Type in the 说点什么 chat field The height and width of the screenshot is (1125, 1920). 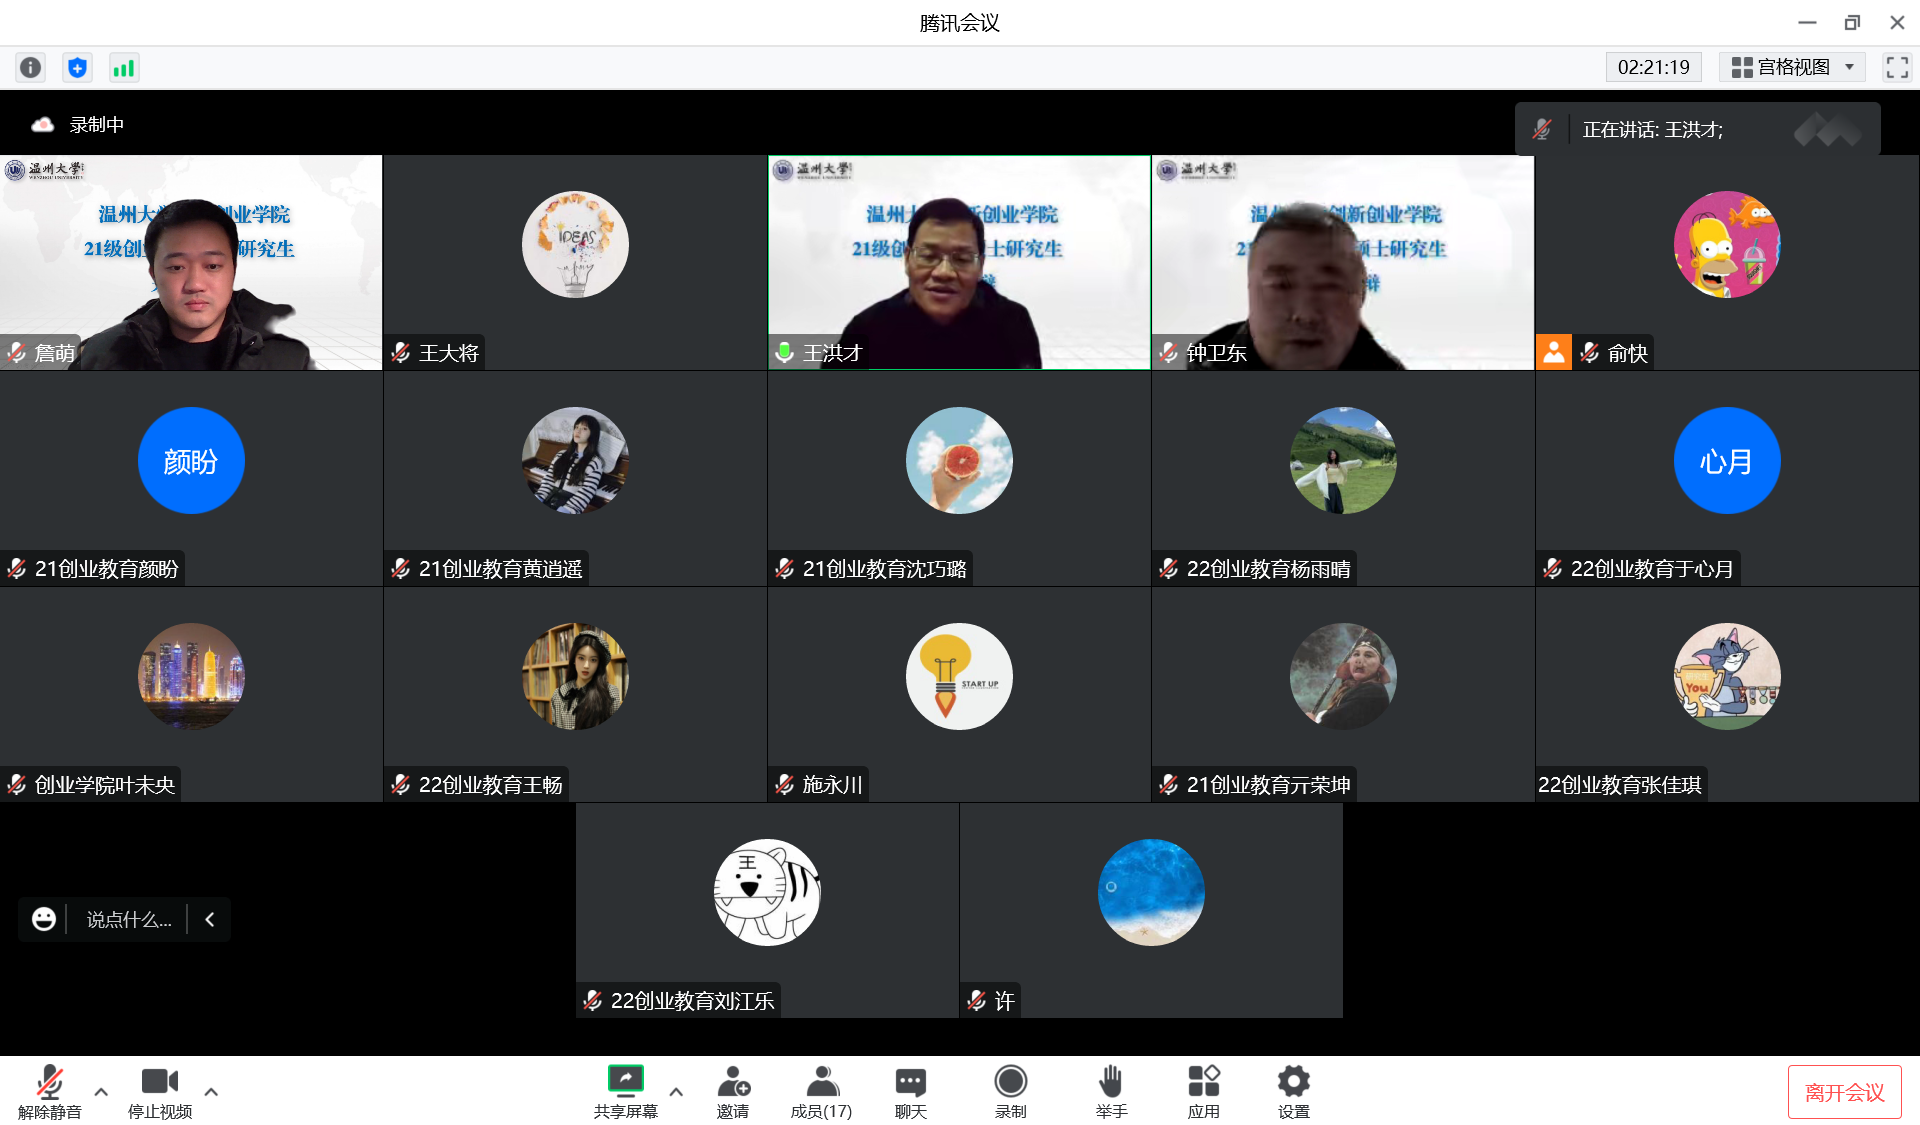click(129, 919)
